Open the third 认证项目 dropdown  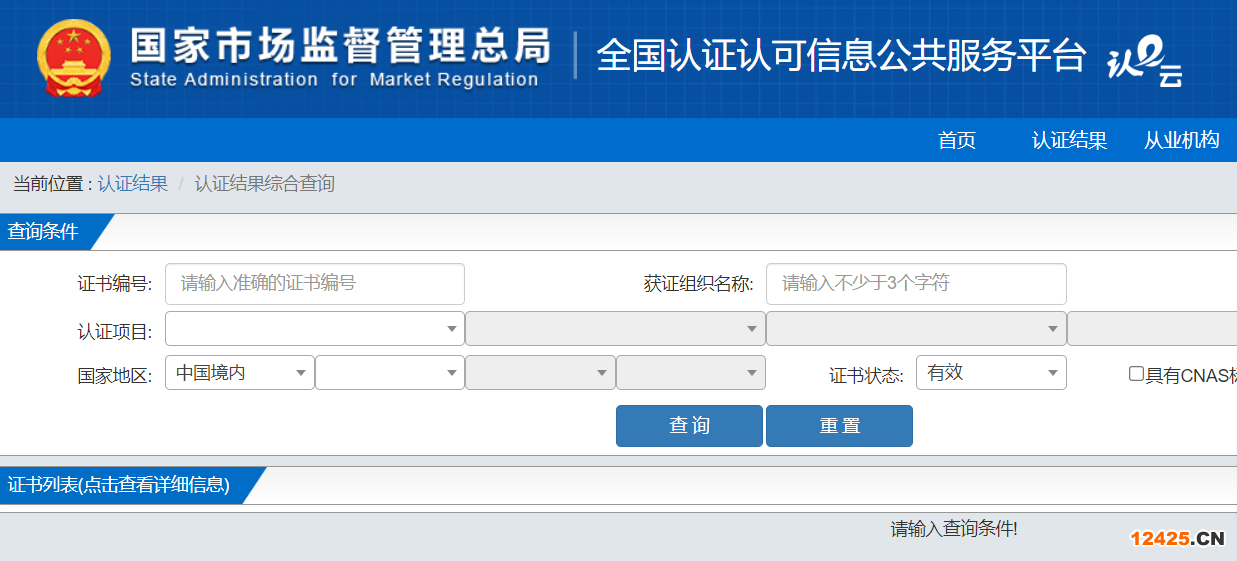click(x=915, y=329)
